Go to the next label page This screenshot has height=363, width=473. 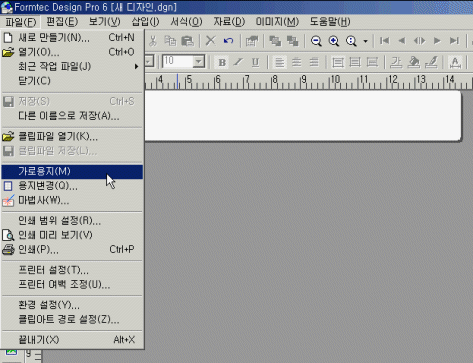point(437,41)
